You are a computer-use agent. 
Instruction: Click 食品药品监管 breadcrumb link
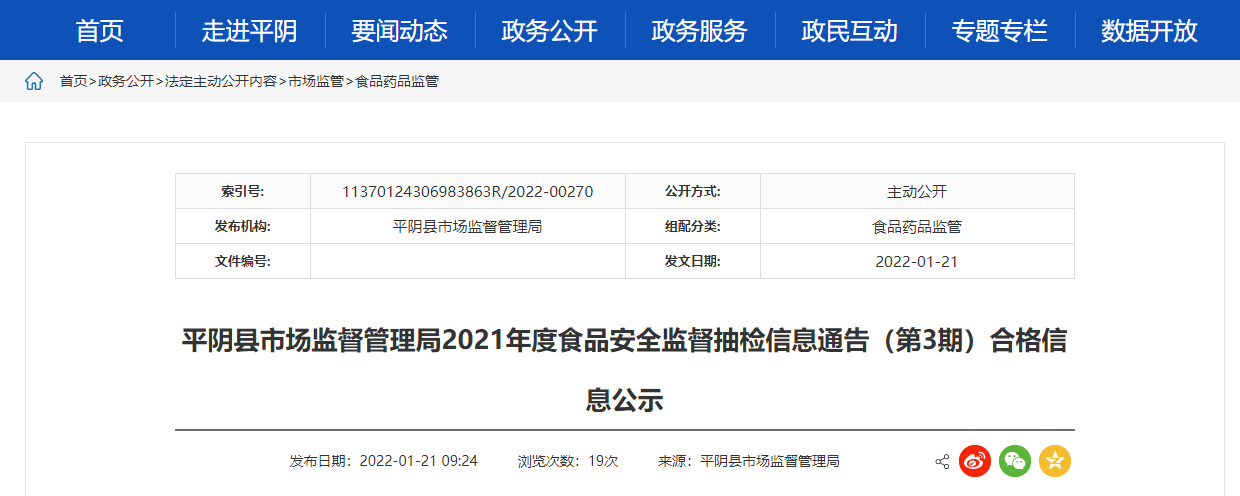pyautogui.click(x=397, y=81)
